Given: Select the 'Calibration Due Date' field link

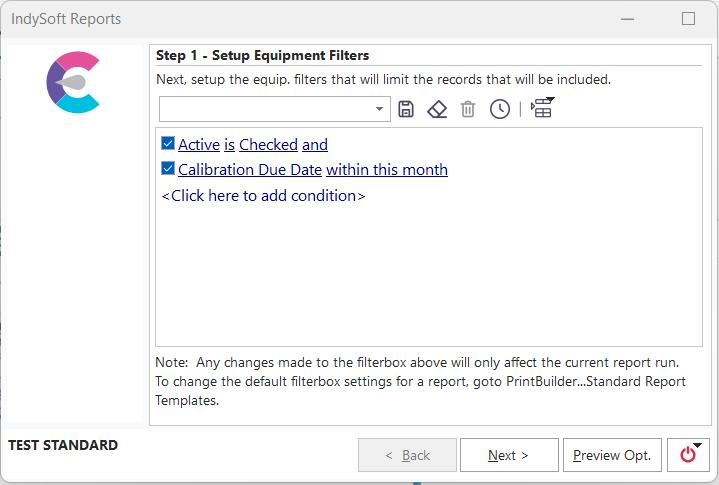Looking at the screenshot, I should [x=250, y=170].
